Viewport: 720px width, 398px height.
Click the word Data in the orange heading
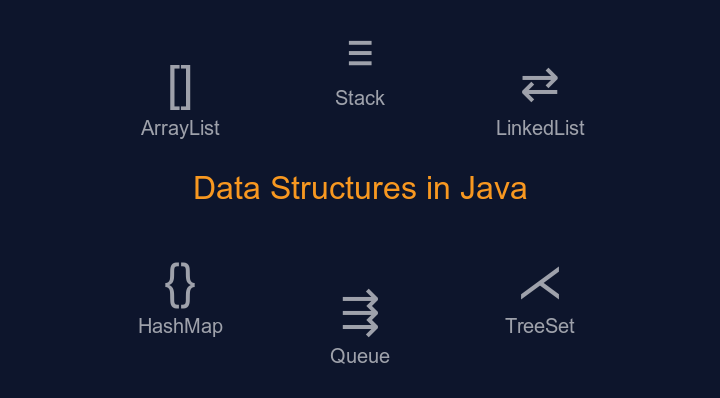click(x=227, y=188)
